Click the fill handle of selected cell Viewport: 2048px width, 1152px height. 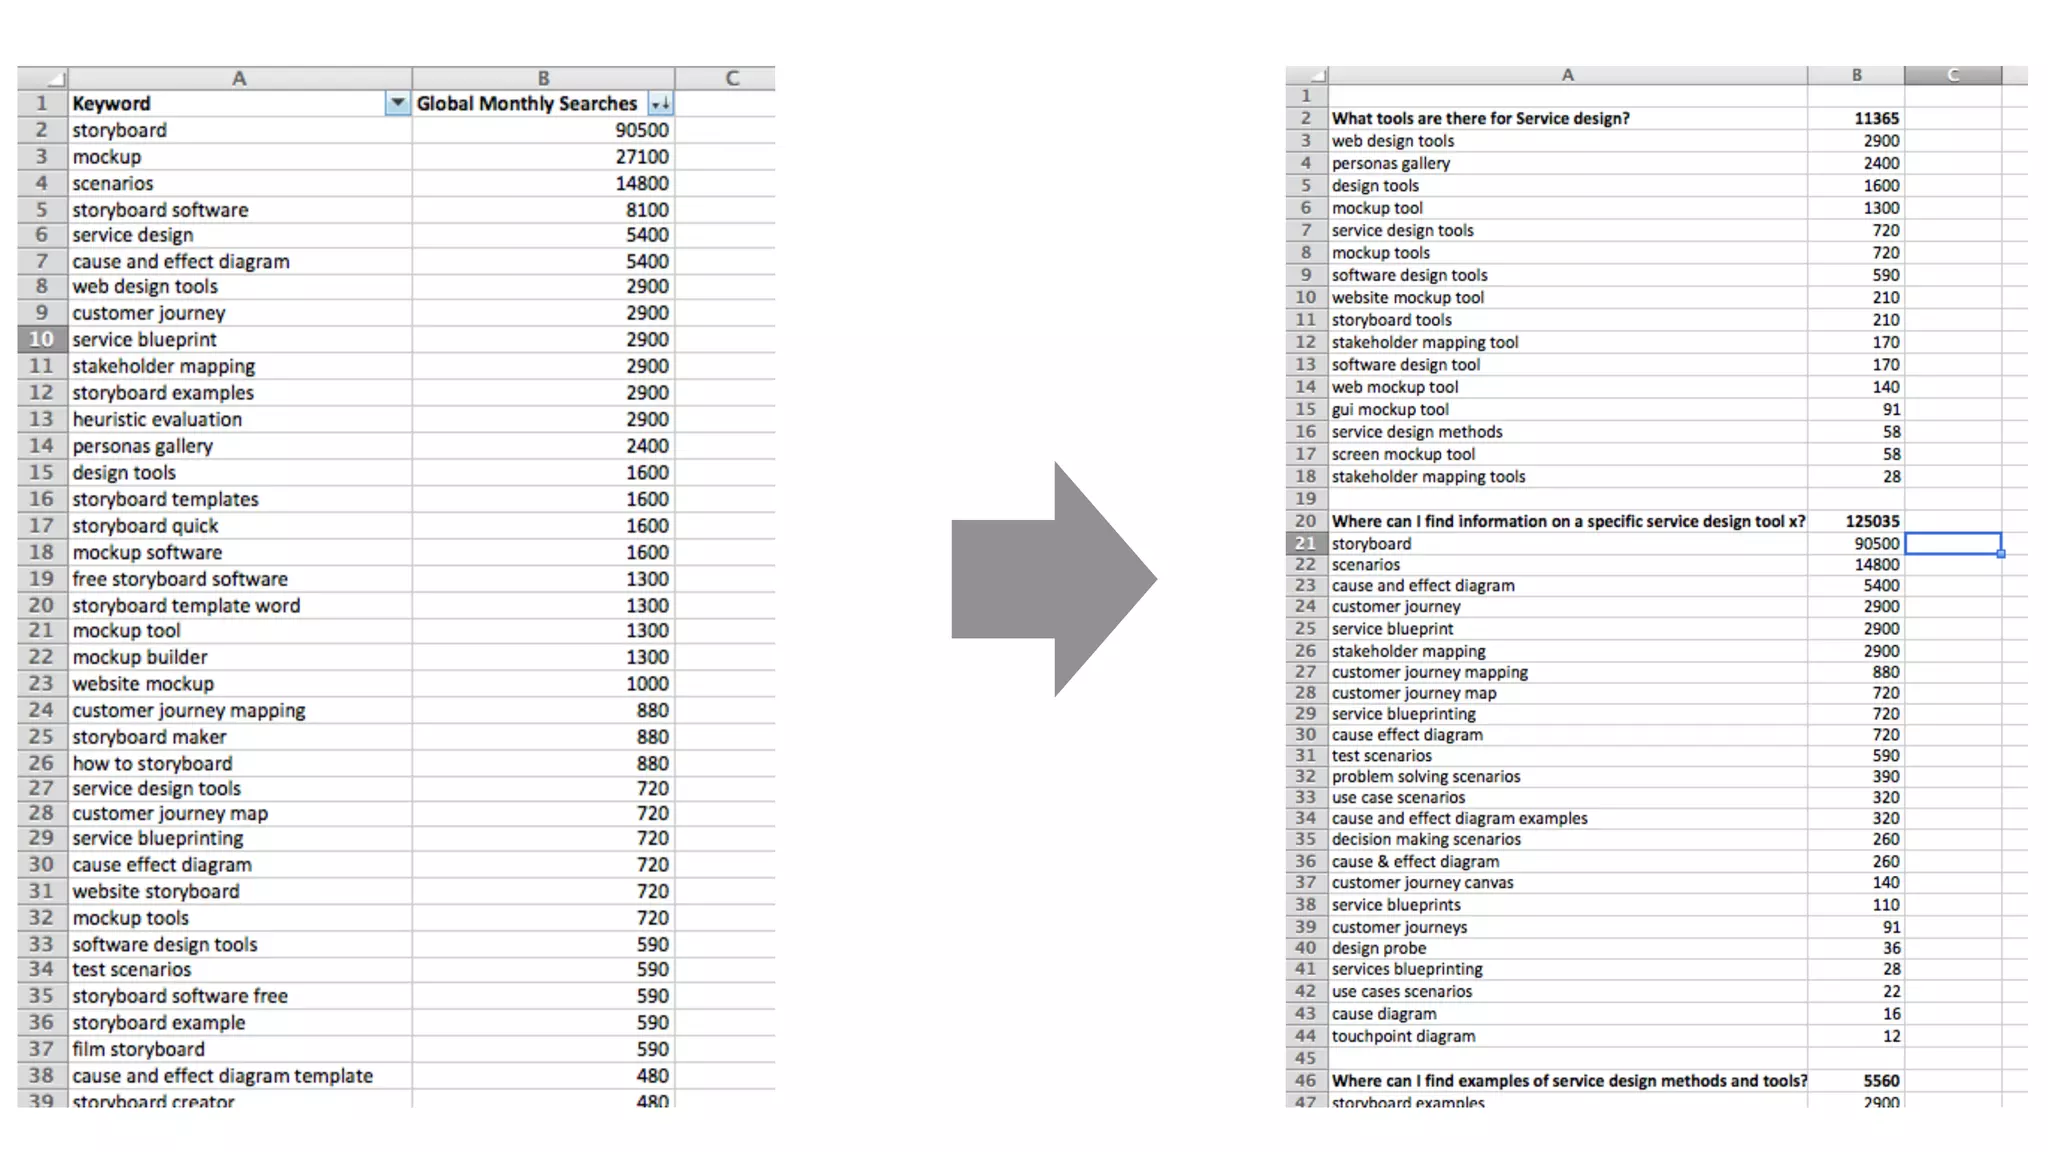click(x=2001, y=554)
